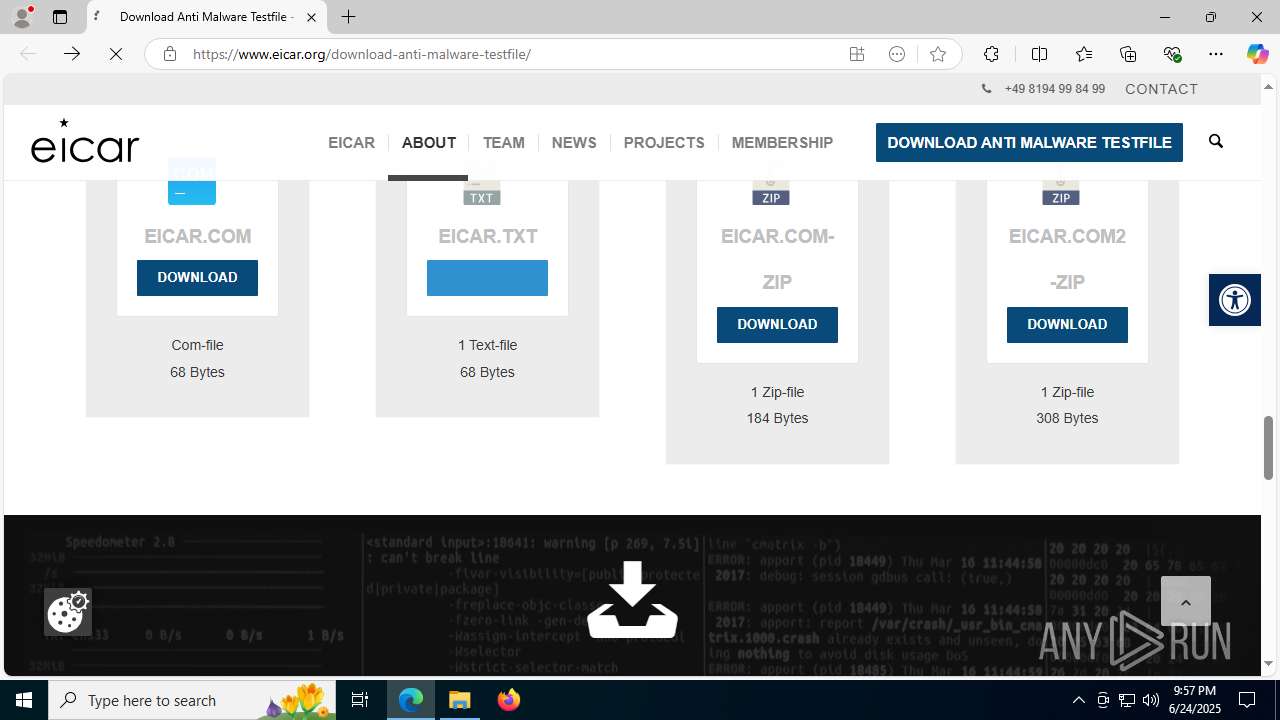
Task: Open a new browser tab
Action: click(348, 17)
